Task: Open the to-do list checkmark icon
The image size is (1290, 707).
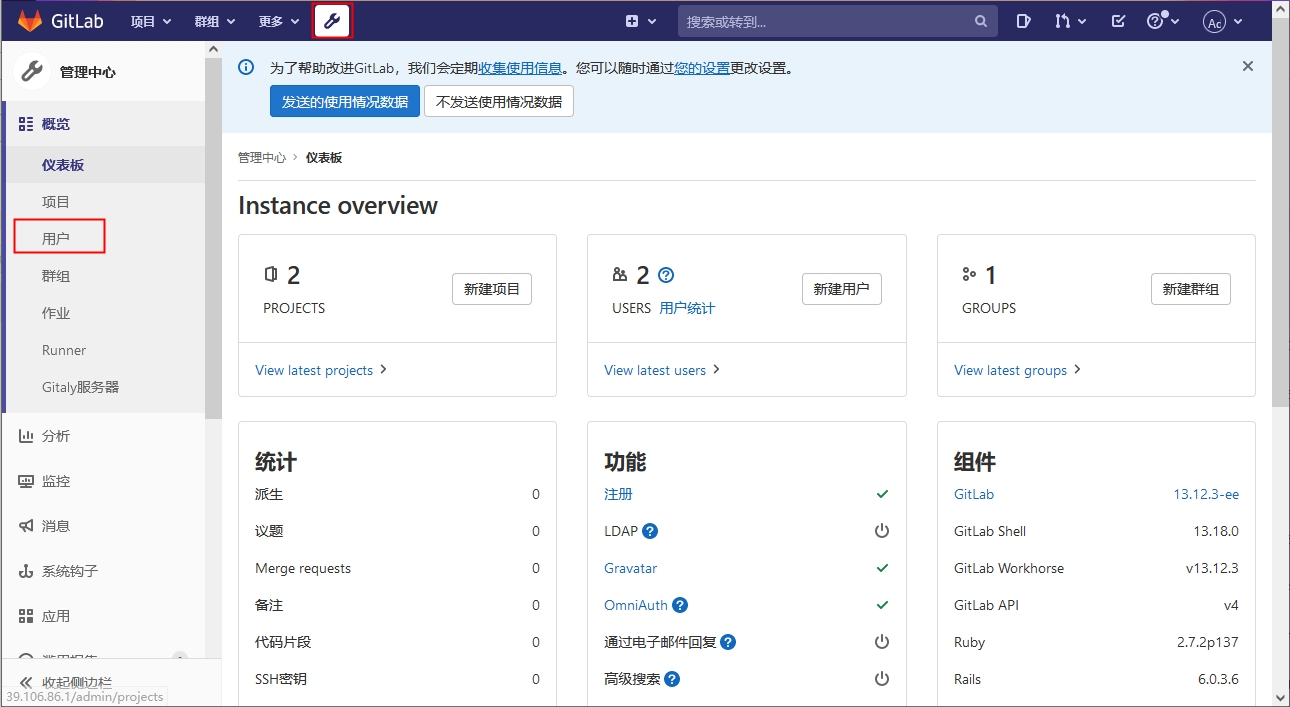Action: [1118, 21]
